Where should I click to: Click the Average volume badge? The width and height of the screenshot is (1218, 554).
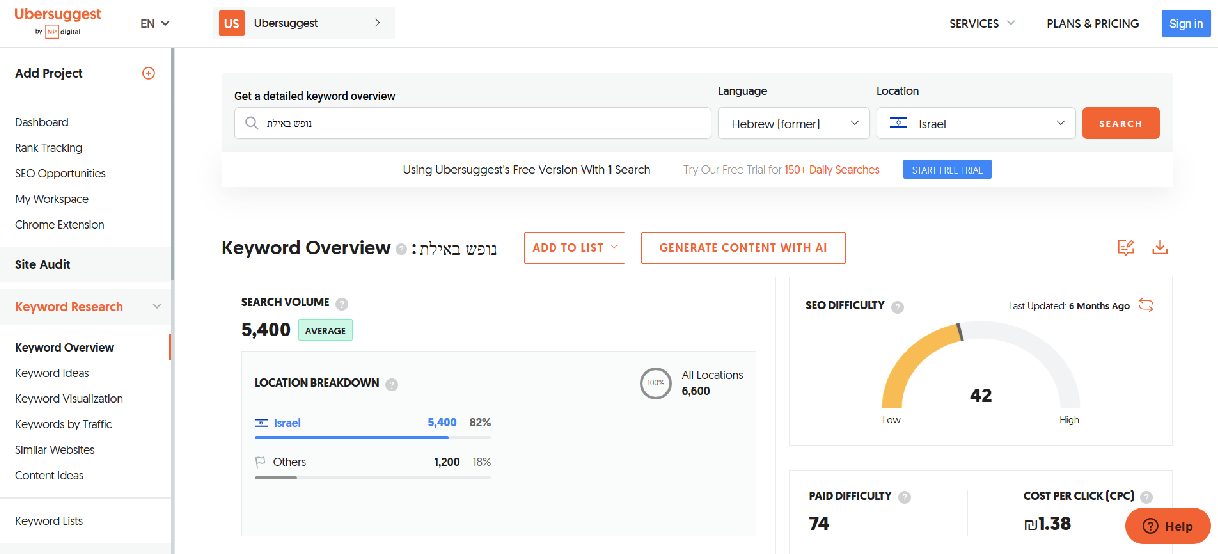325,331
